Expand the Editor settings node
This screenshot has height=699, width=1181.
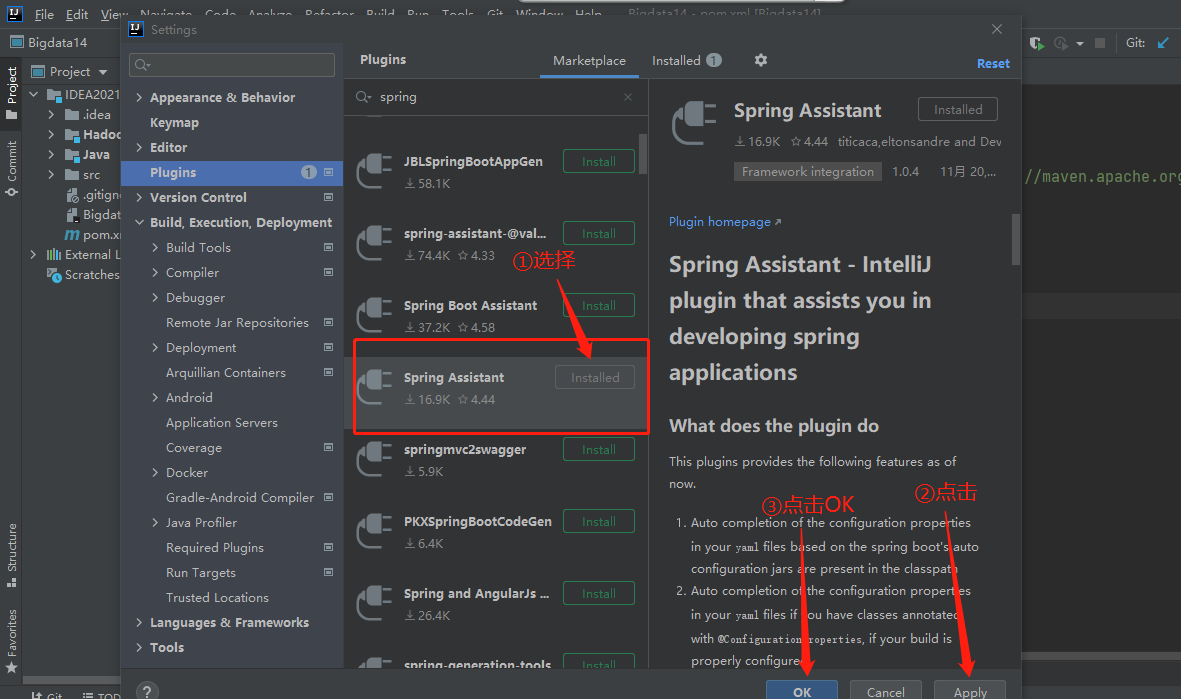click(139, 148)
